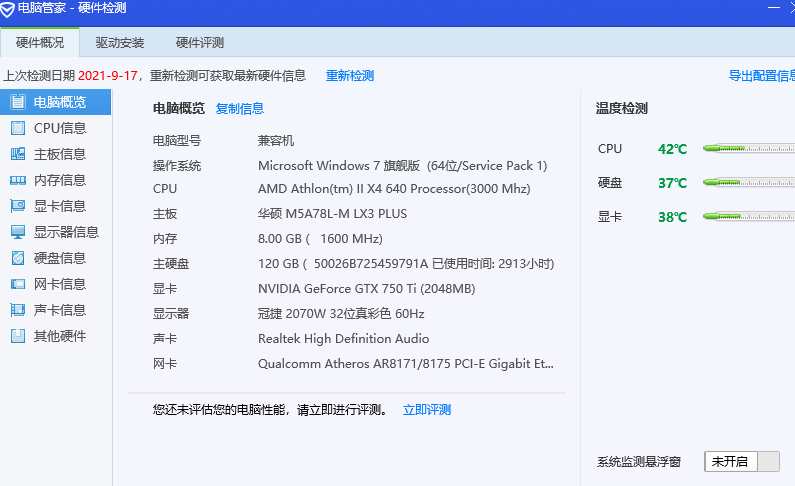Open the CPU信息 sidebar icon

pos(18,128)
